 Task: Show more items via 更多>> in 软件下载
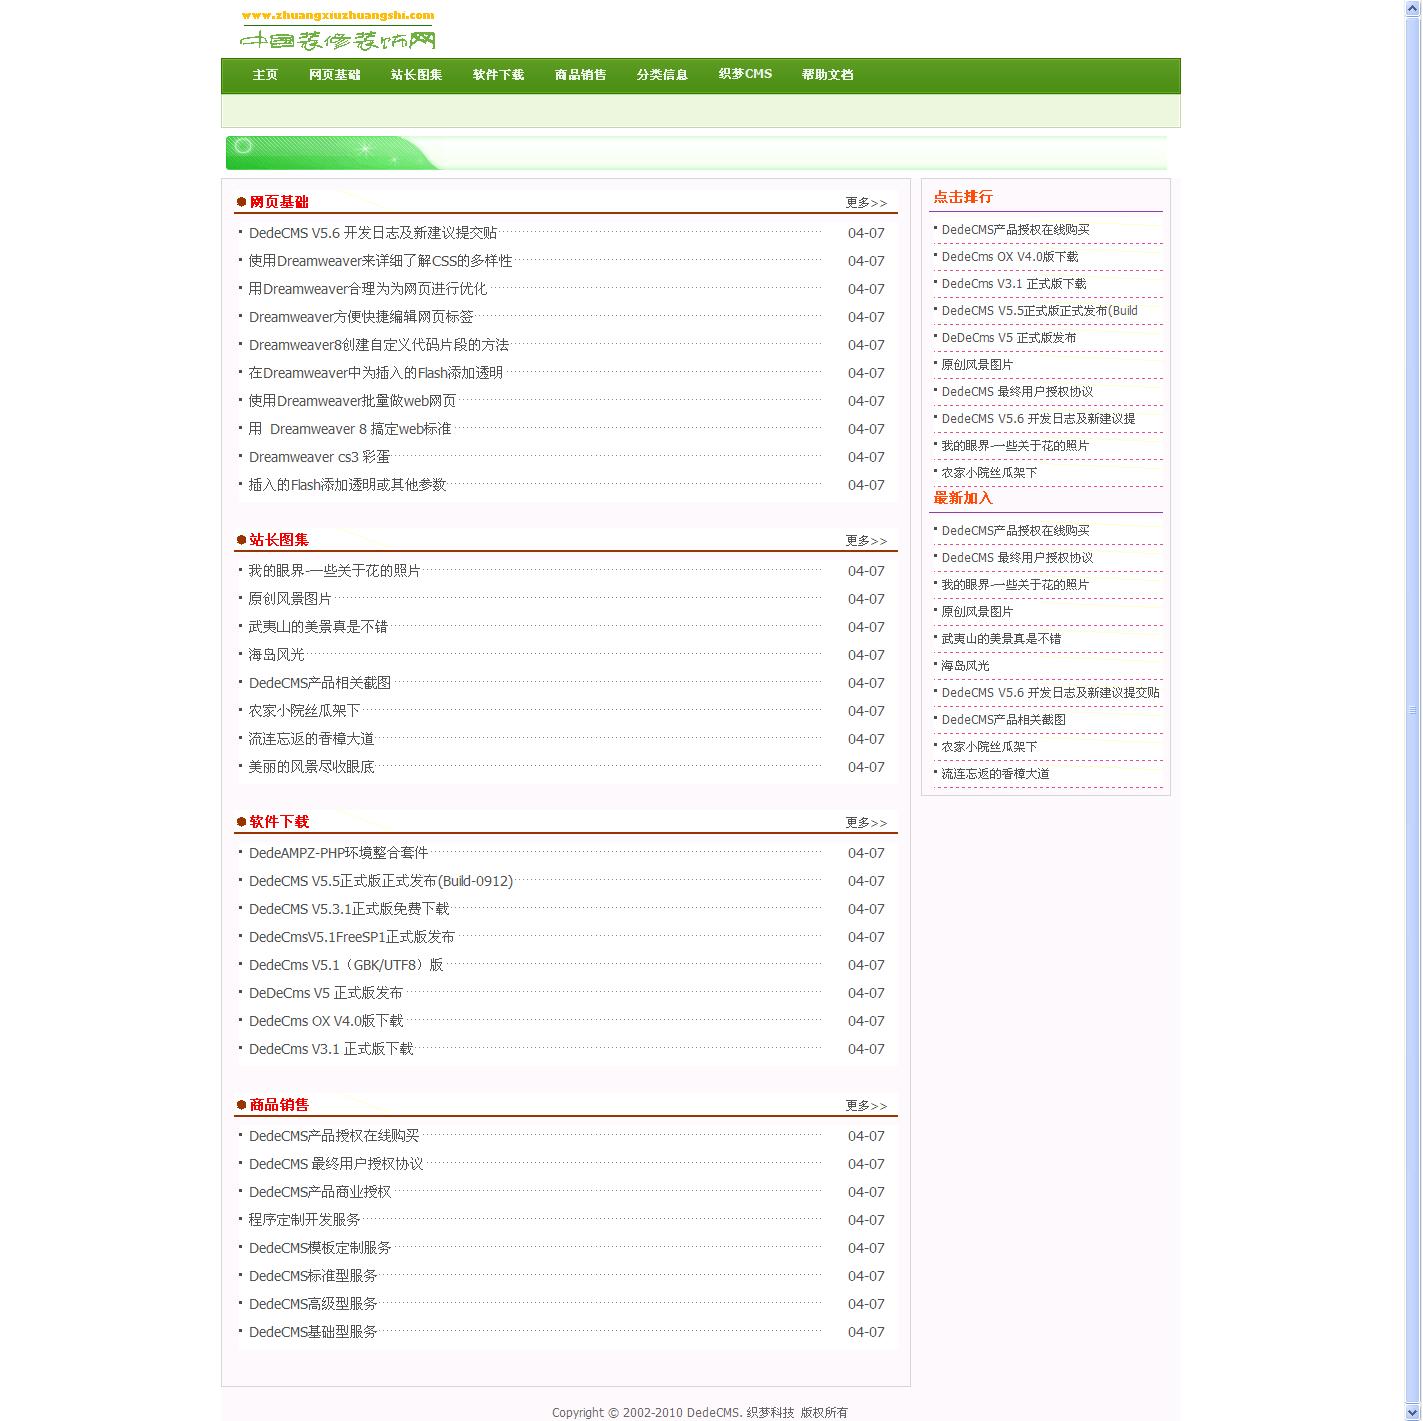866,823
